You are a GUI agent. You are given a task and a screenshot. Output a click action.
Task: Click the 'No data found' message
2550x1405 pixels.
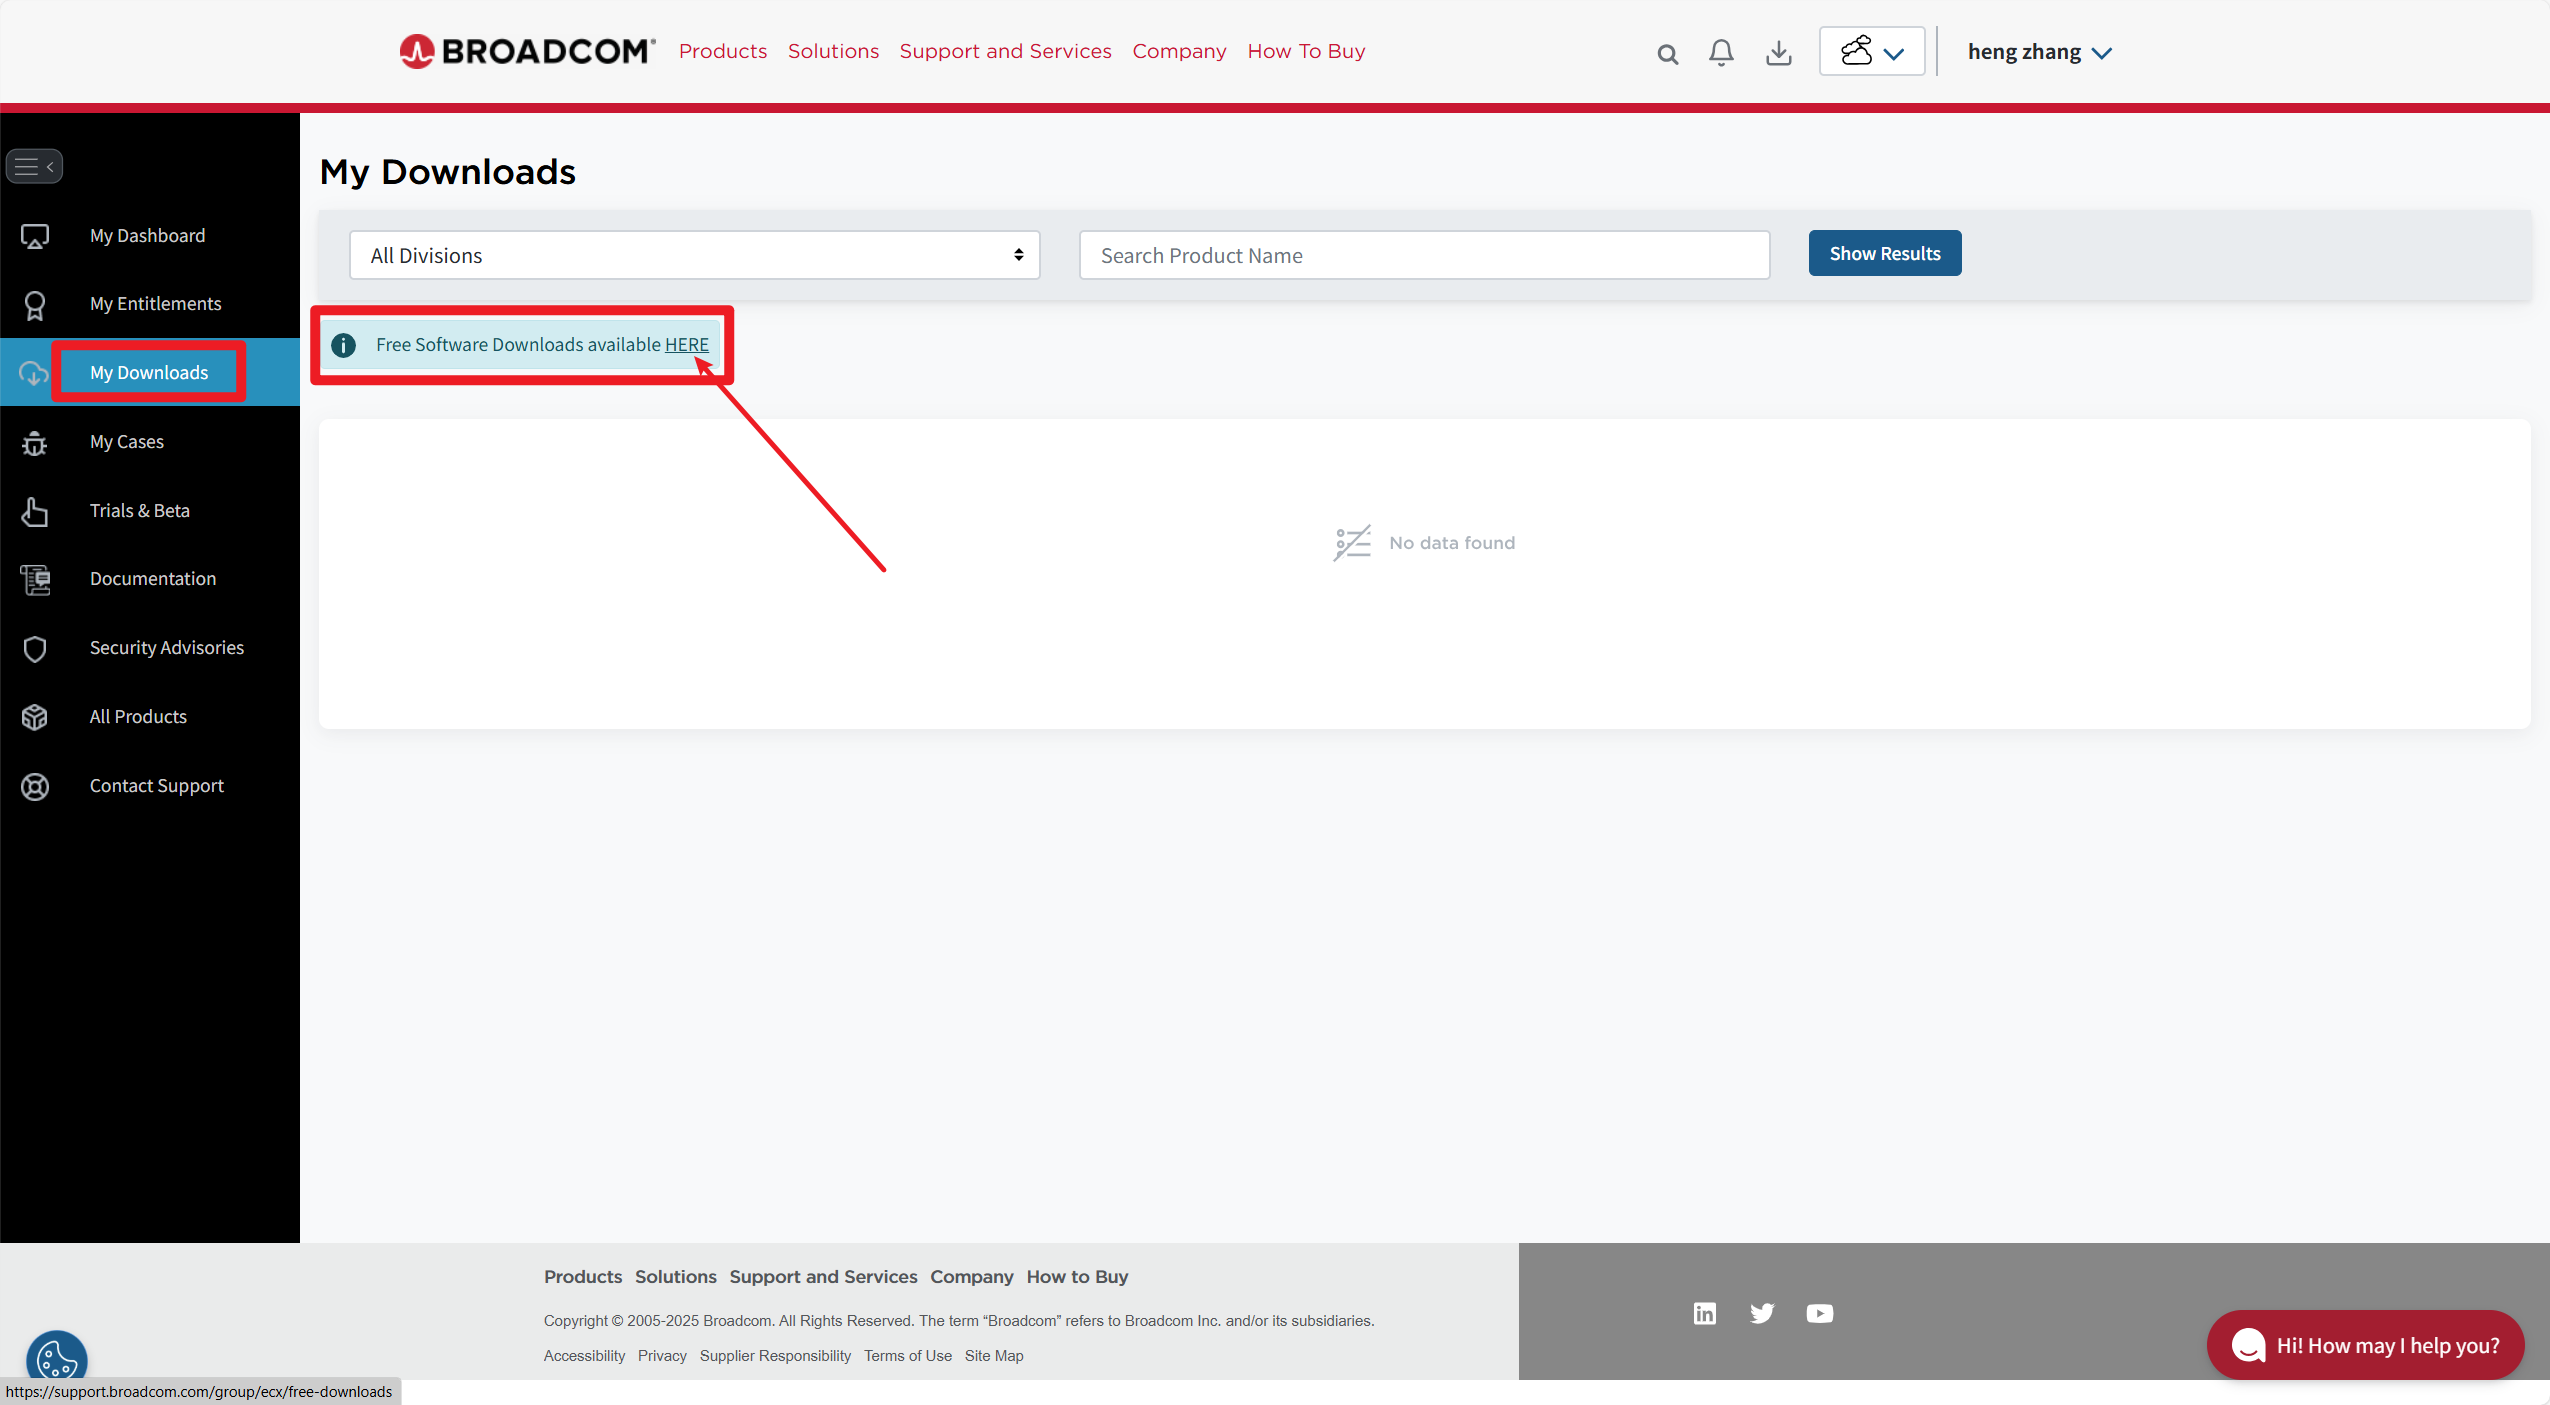click(1452, 543)
